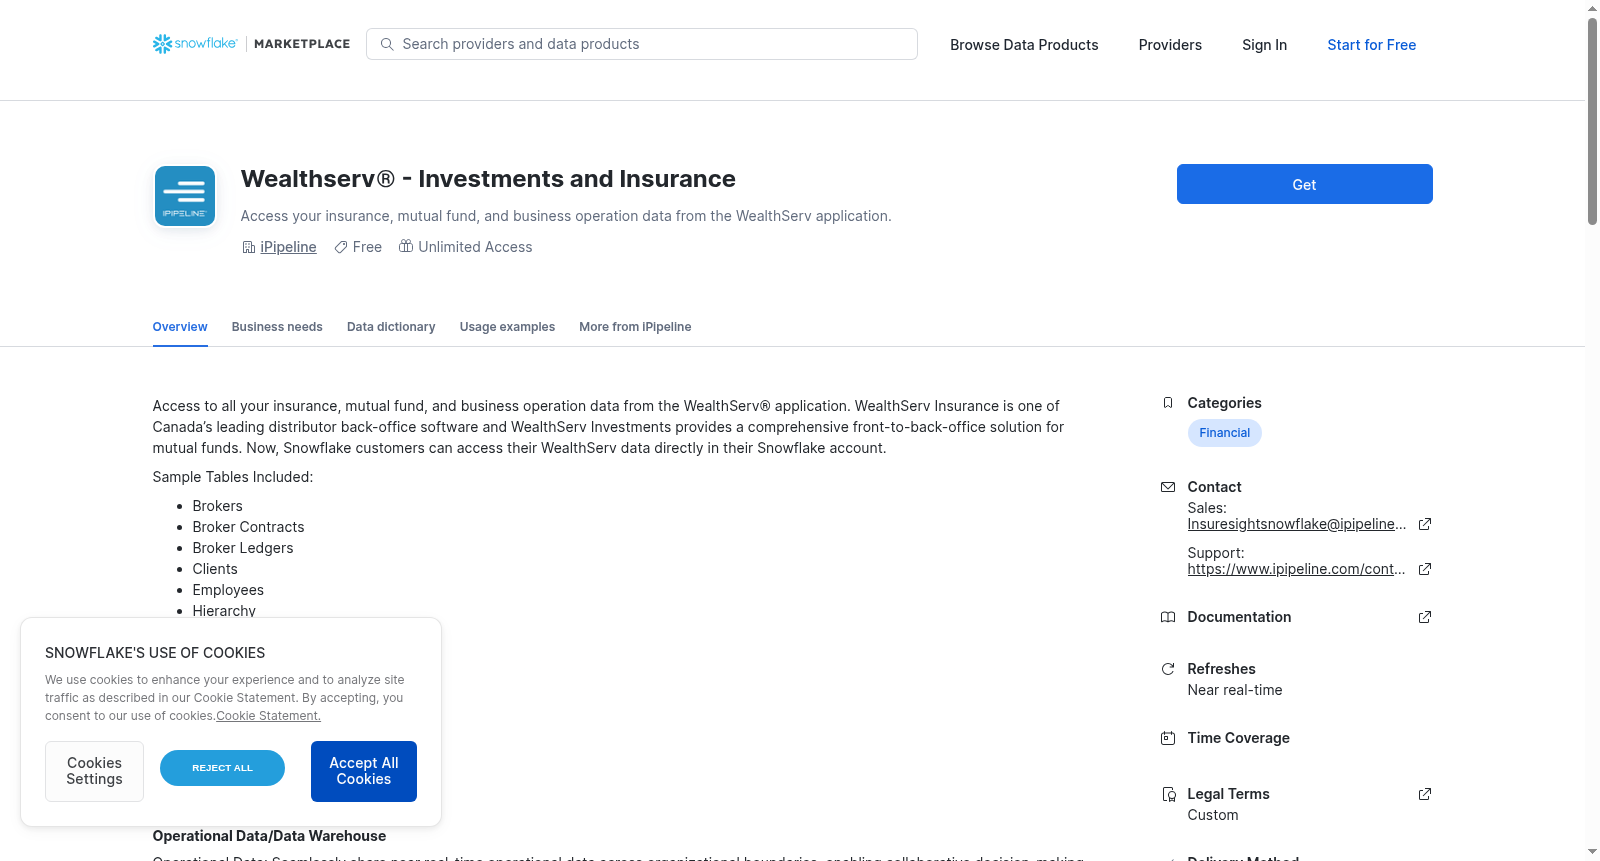Click the iPipeline product logo

pos(185,196)
